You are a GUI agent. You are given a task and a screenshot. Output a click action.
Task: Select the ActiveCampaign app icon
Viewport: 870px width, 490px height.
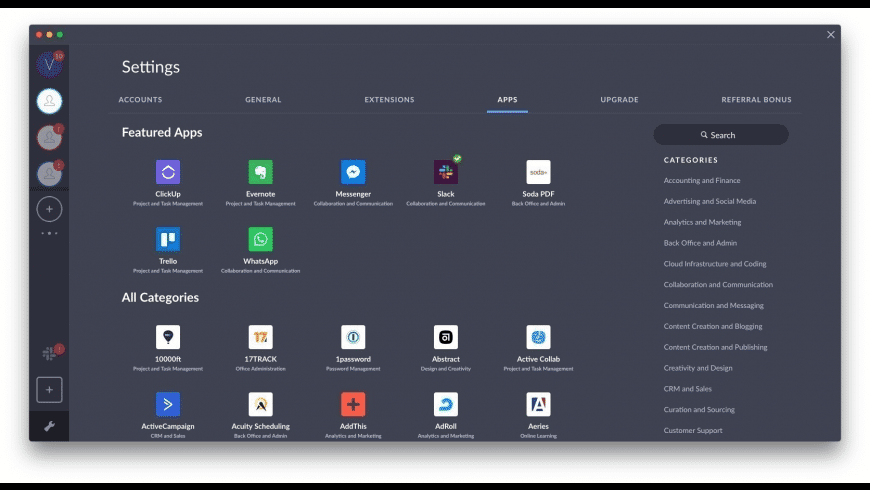[x=168, y=404]
